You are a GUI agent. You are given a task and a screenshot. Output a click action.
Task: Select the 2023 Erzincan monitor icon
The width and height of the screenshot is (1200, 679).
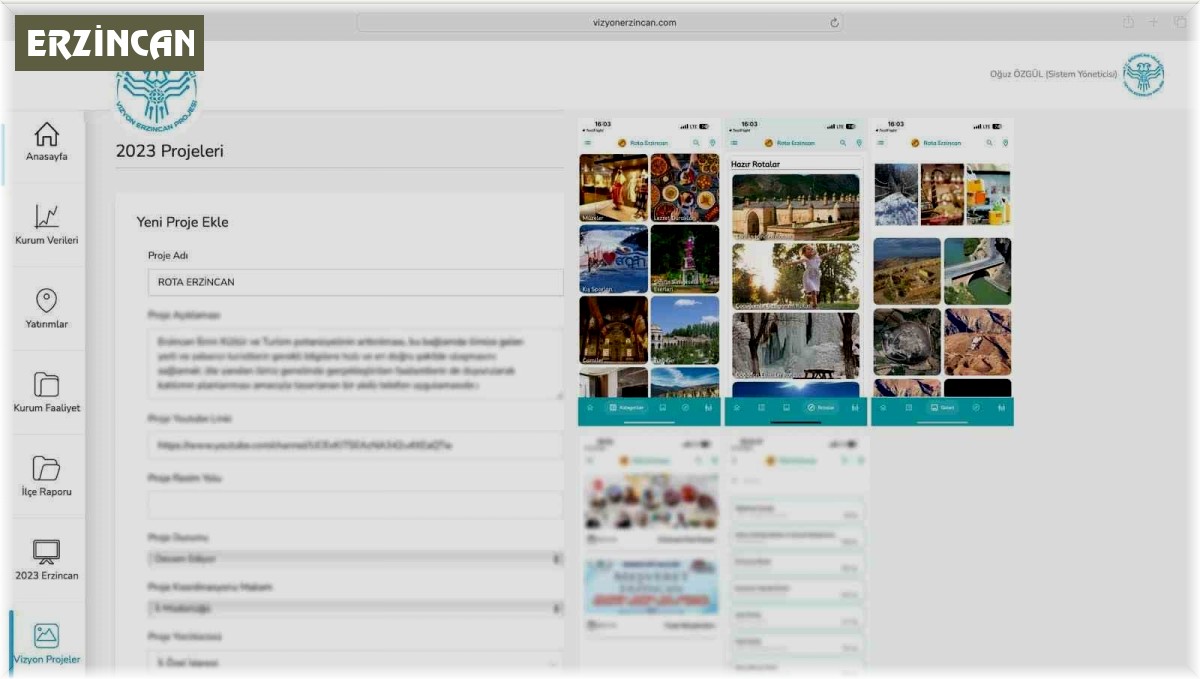click(46, 552)
